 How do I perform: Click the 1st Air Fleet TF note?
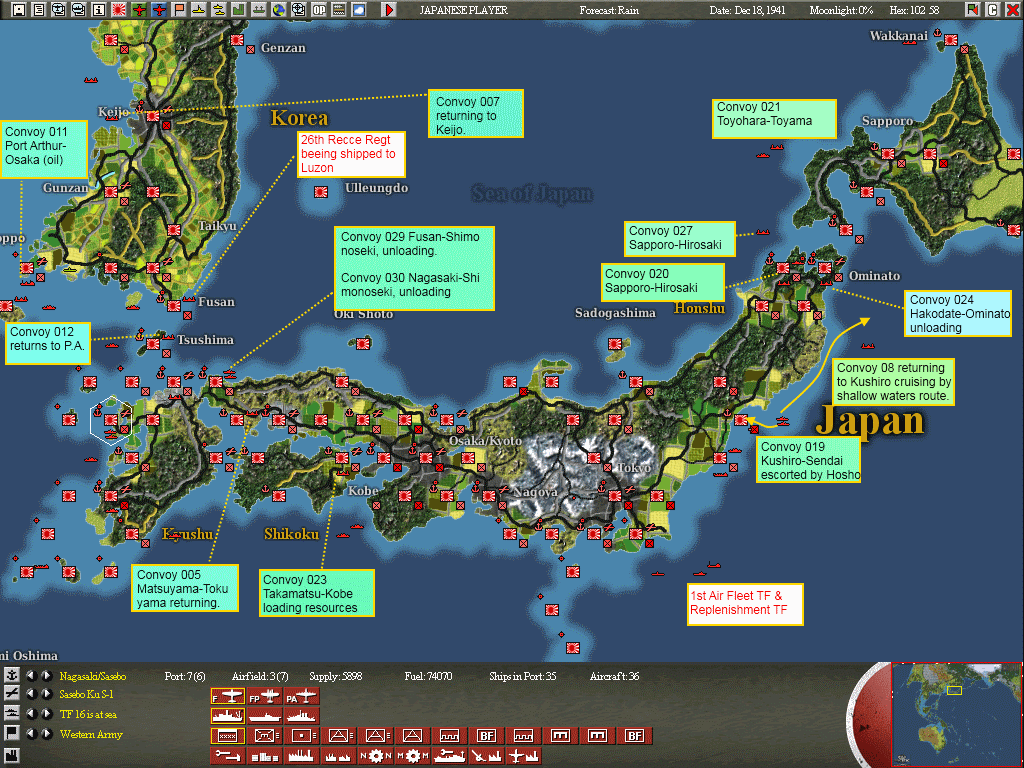744,604
